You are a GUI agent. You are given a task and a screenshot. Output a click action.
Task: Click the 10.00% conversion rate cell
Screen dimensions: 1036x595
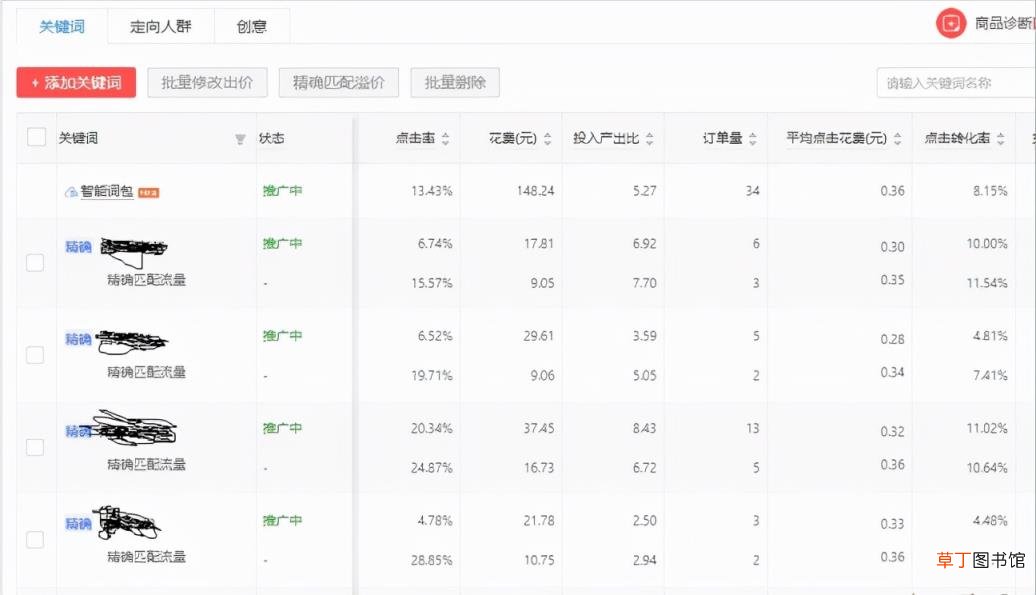tap(987, 244)
